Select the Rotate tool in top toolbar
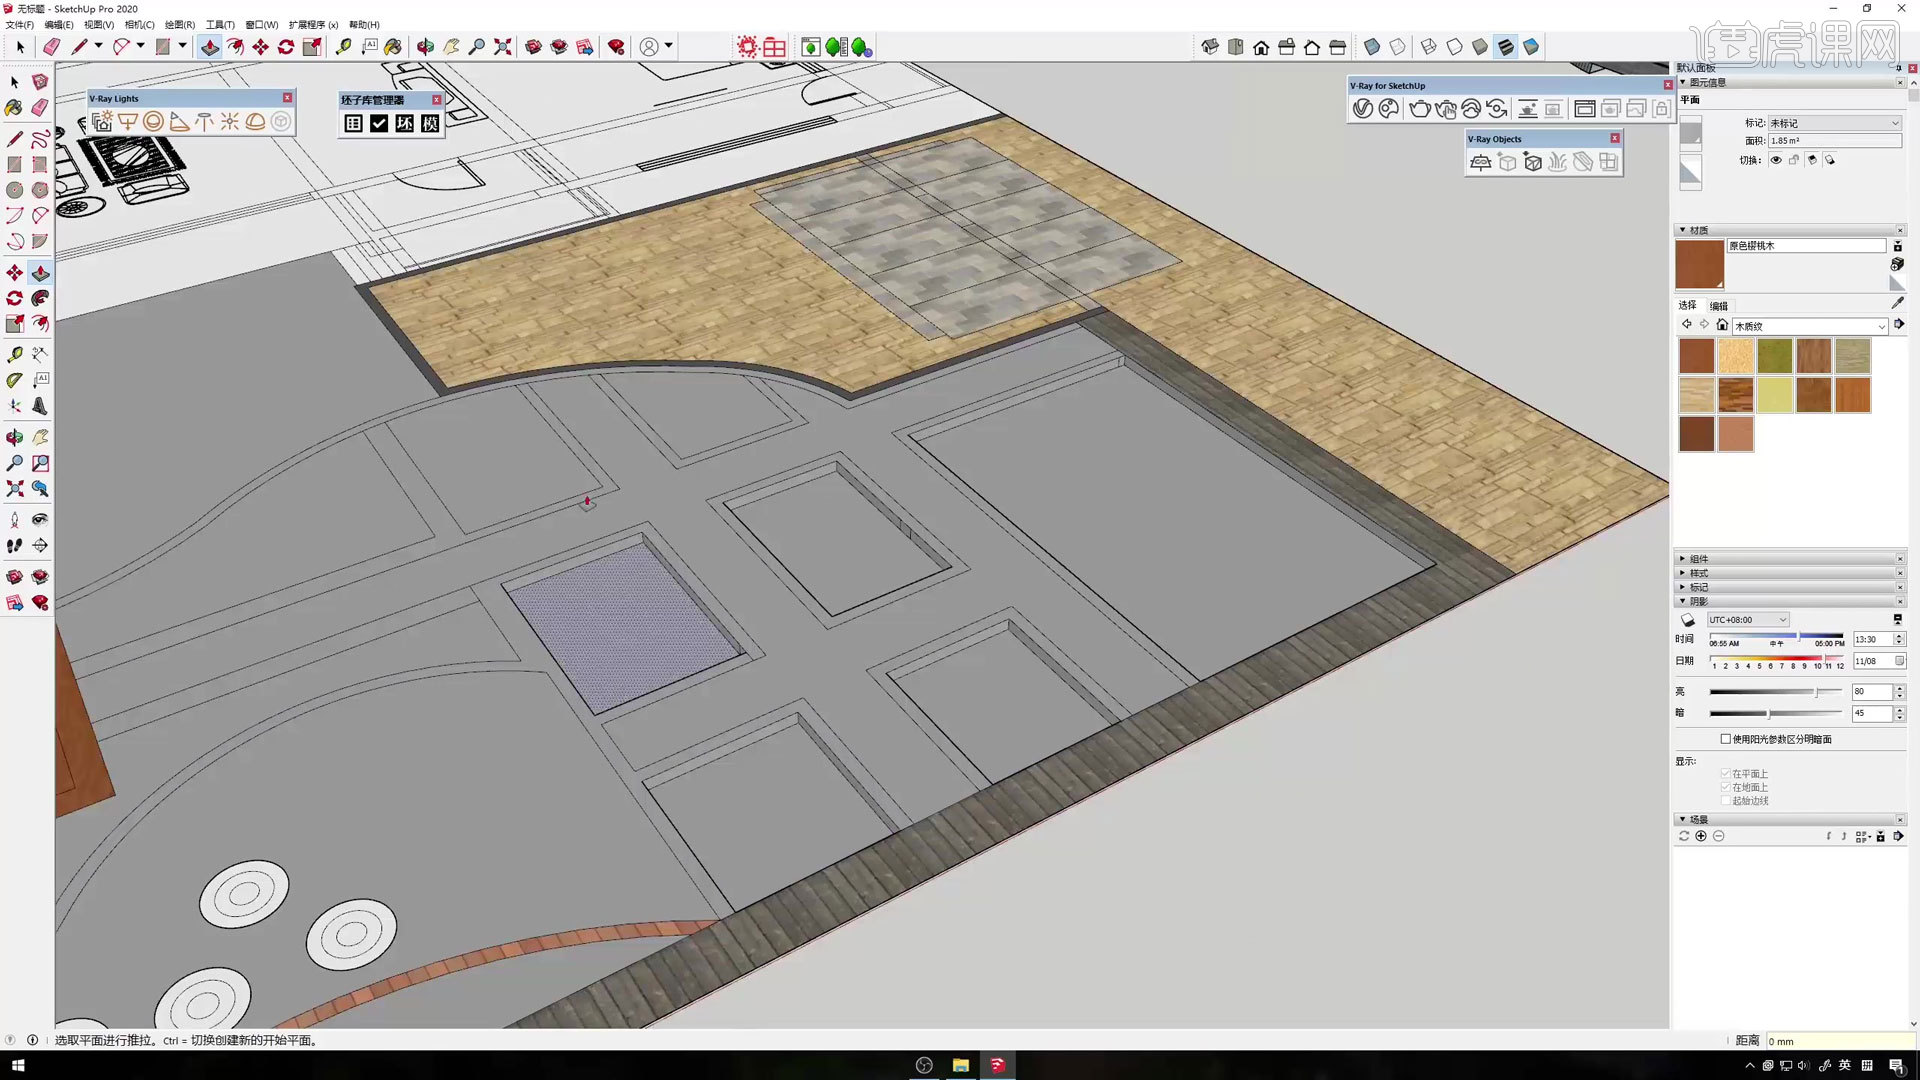Screen dimensions: 1920x1080 click(286, 47)
